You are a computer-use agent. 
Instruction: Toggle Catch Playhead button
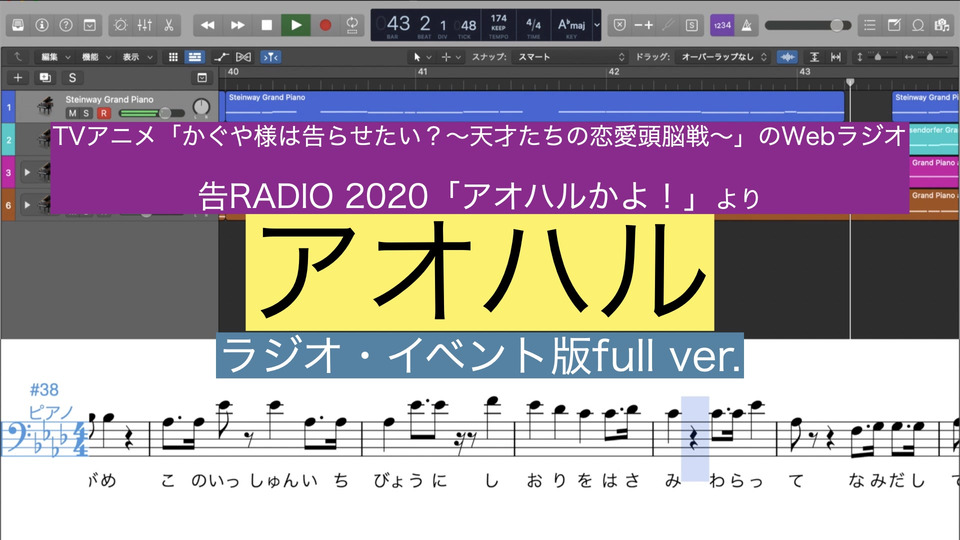(x=270, y=57)
